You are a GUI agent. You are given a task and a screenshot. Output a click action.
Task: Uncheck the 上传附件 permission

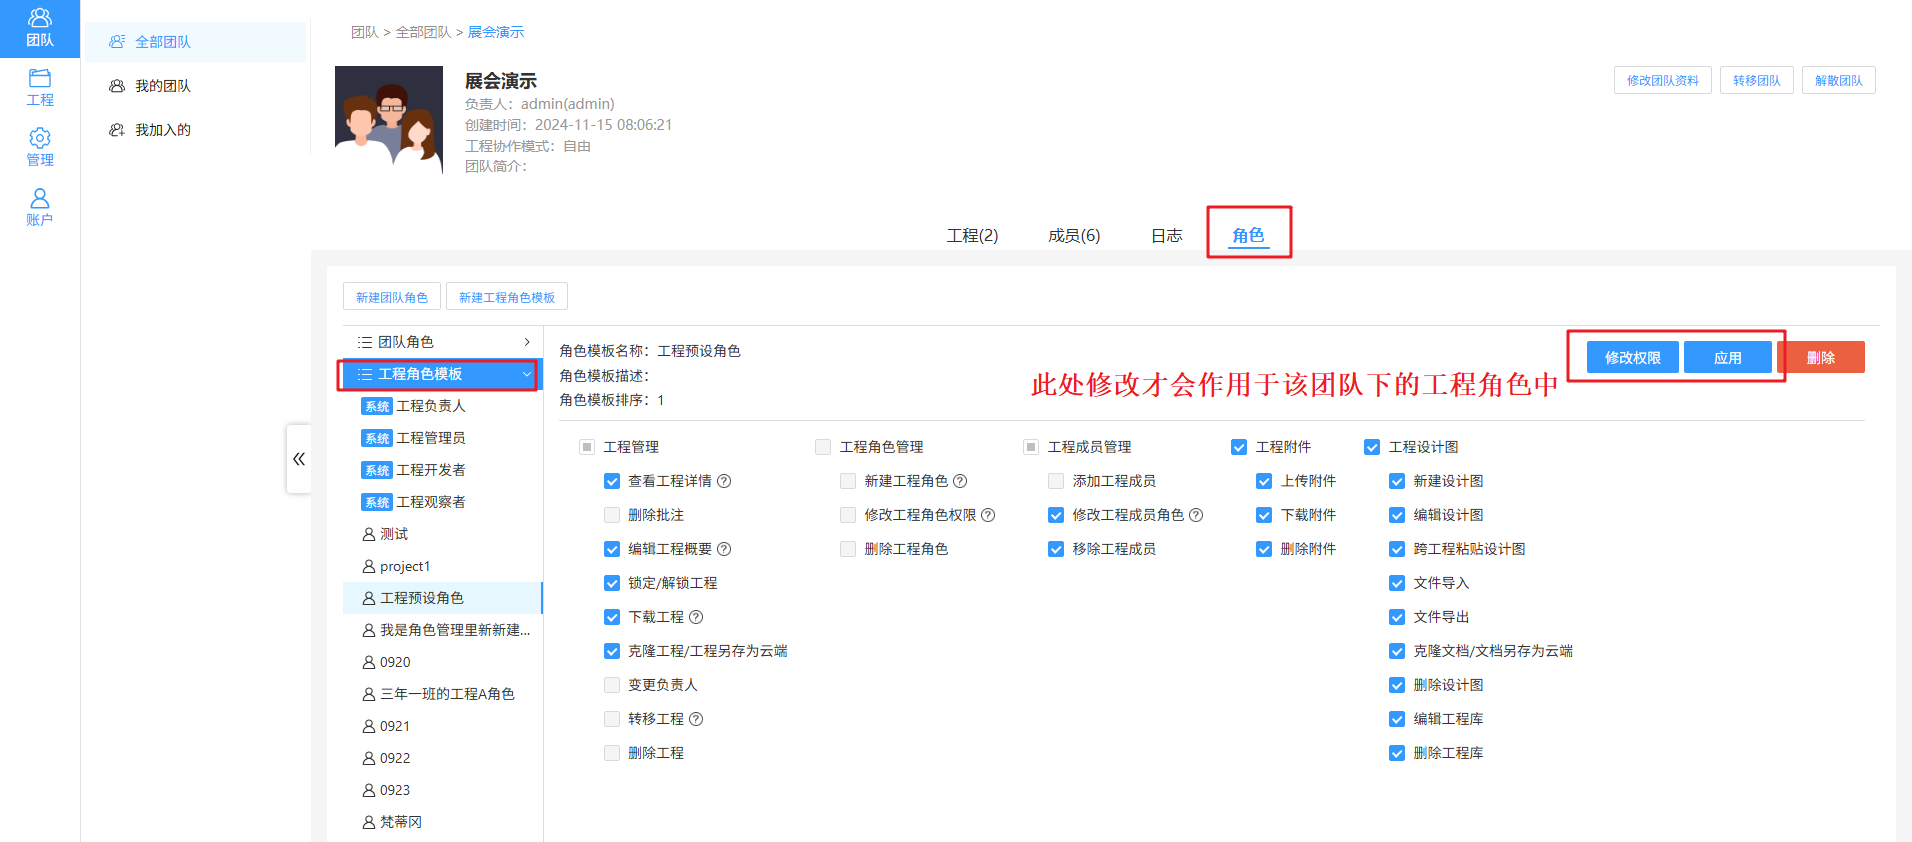[1264, 481]
